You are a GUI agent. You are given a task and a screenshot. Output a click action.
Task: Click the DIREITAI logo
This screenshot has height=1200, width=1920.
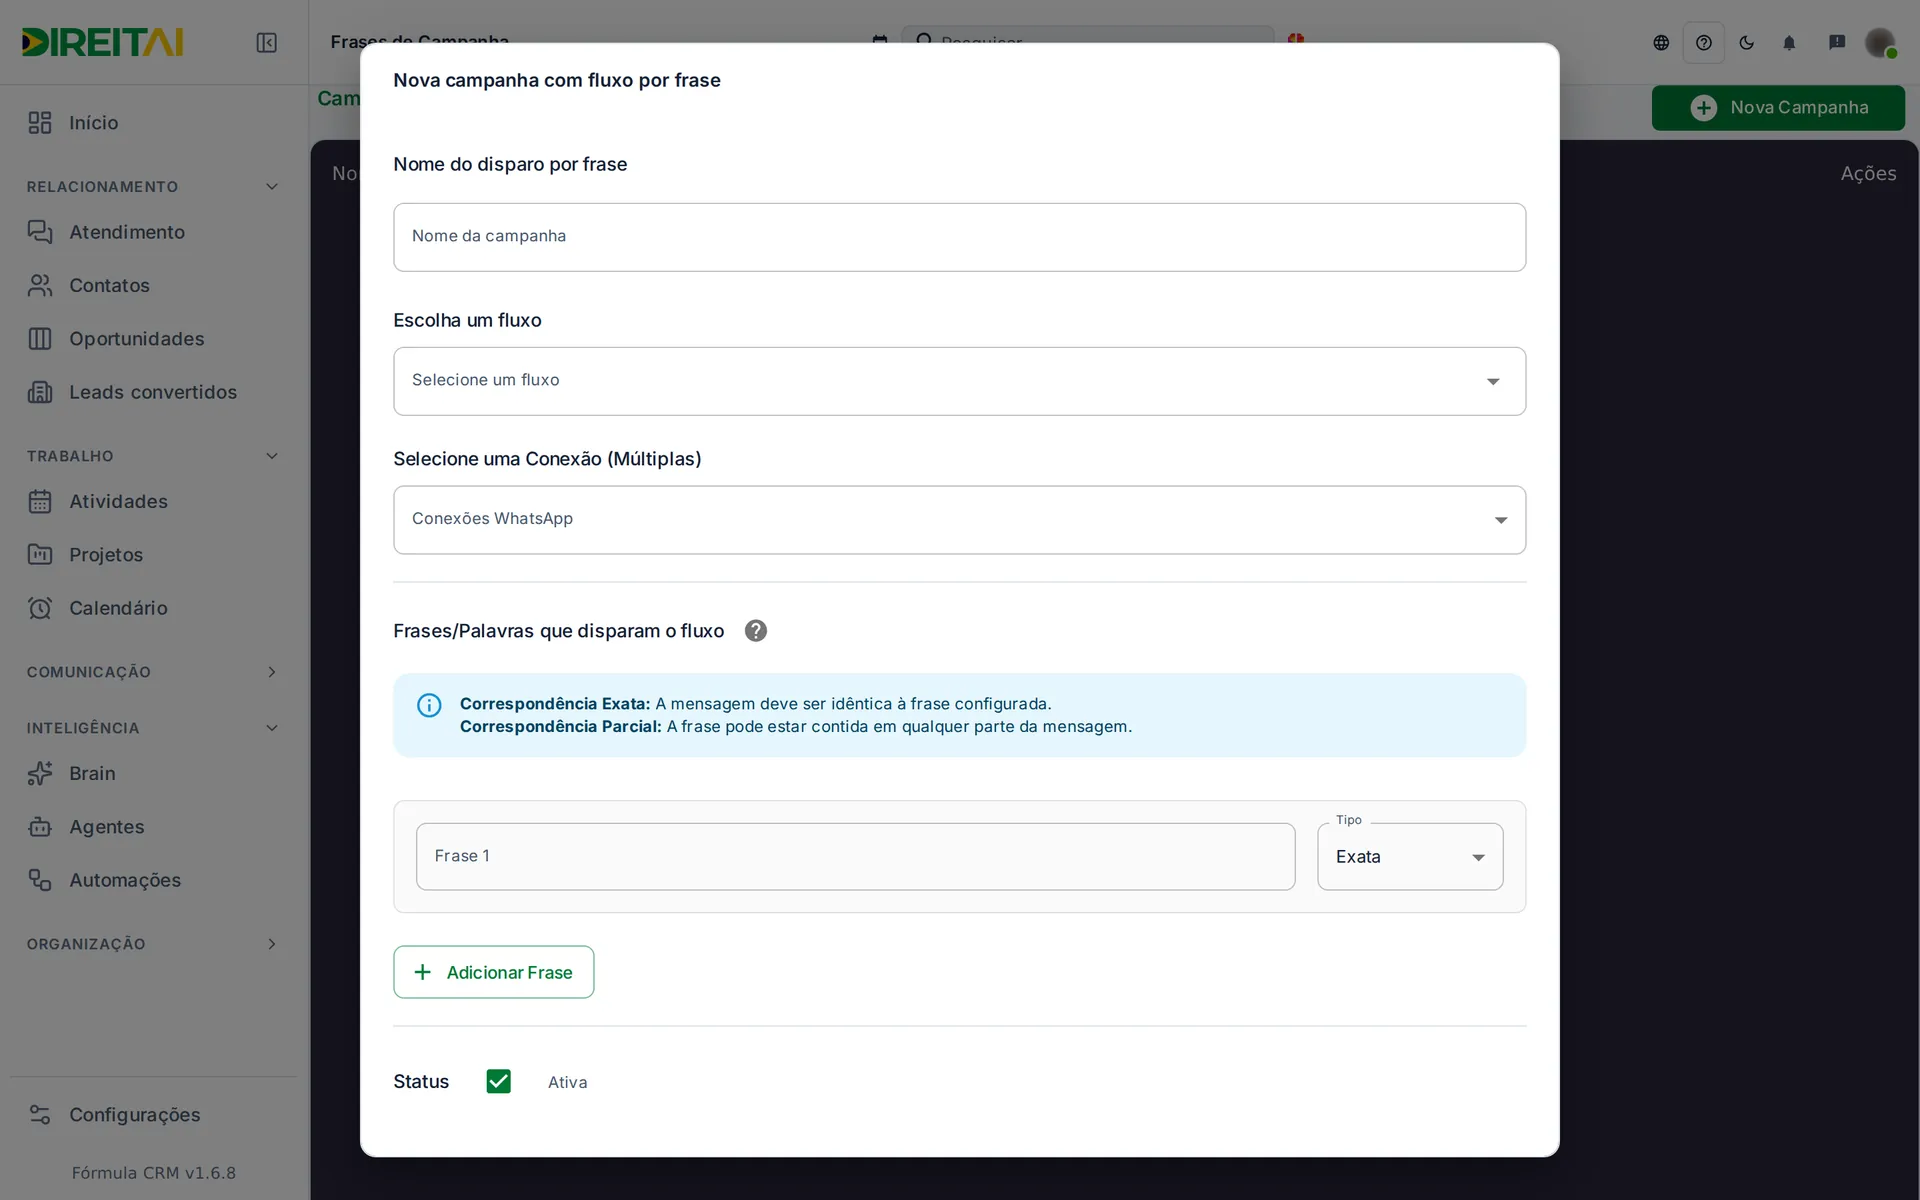click(x=103, y=42)
